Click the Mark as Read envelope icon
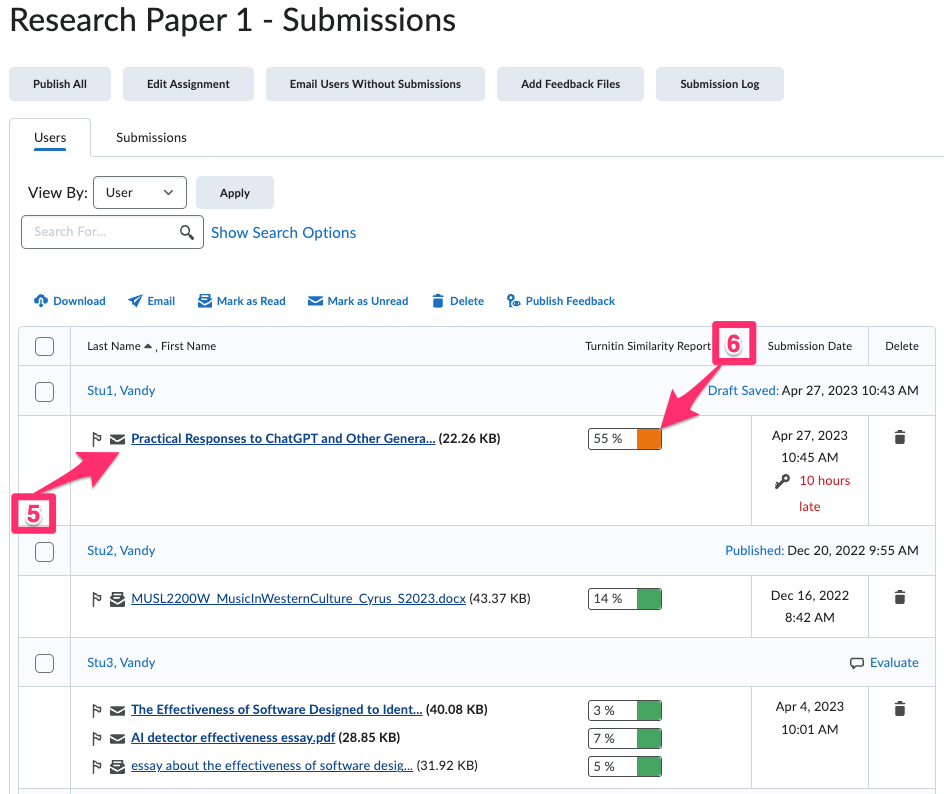944x794 pixels. [203, 301]
